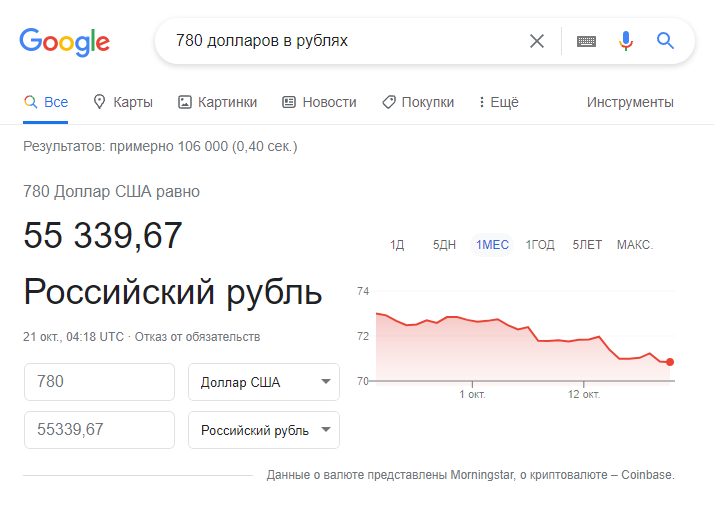This screenshot has width=714, height=508.
Task: Switch to the Картинки images tab
Action: [217, 102]
